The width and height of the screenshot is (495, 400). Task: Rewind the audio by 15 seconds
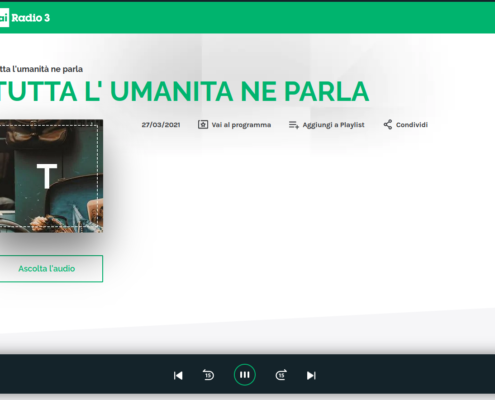coord(208,375)
